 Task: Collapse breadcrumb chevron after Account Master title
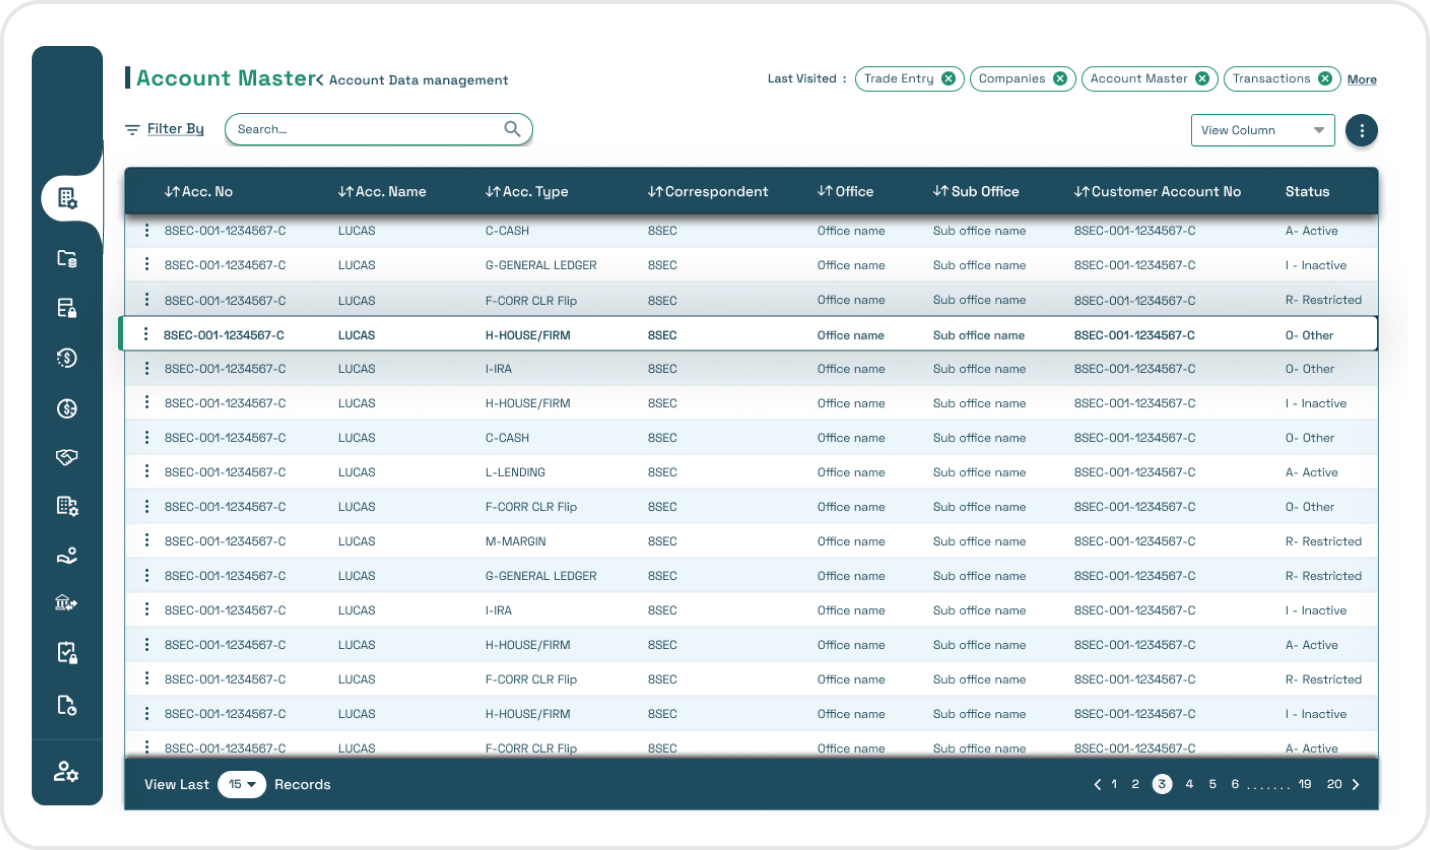(319, 80)
